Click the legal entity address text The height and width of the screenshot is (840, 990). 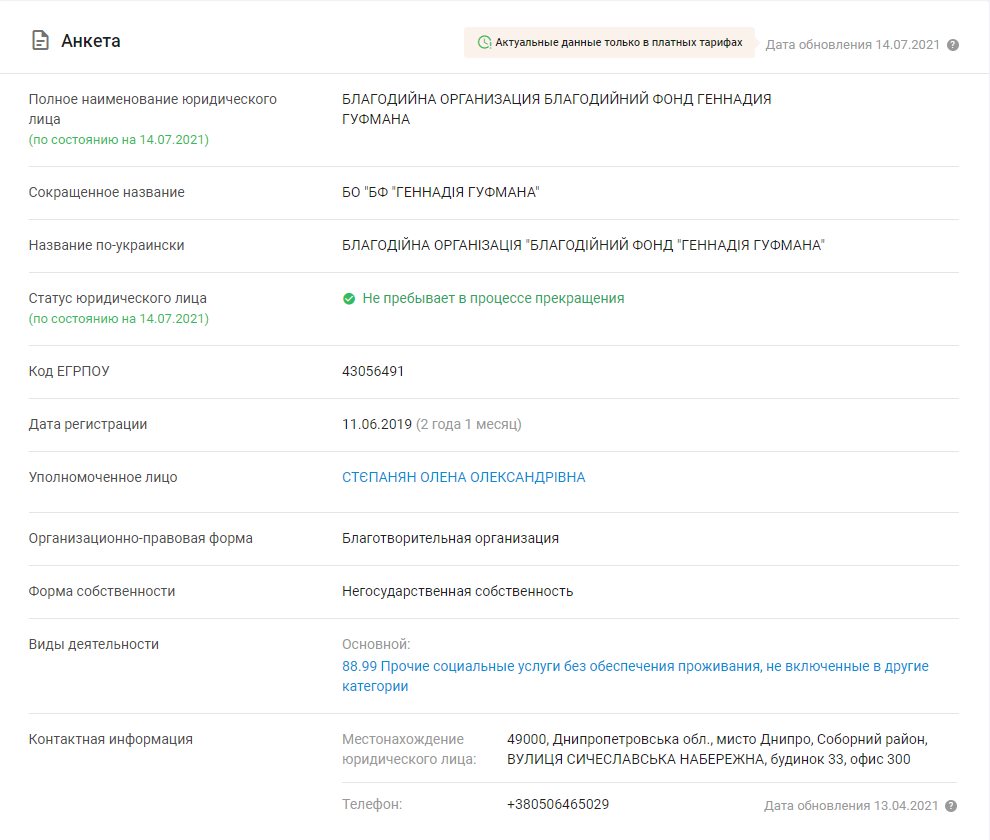point(717,749)
